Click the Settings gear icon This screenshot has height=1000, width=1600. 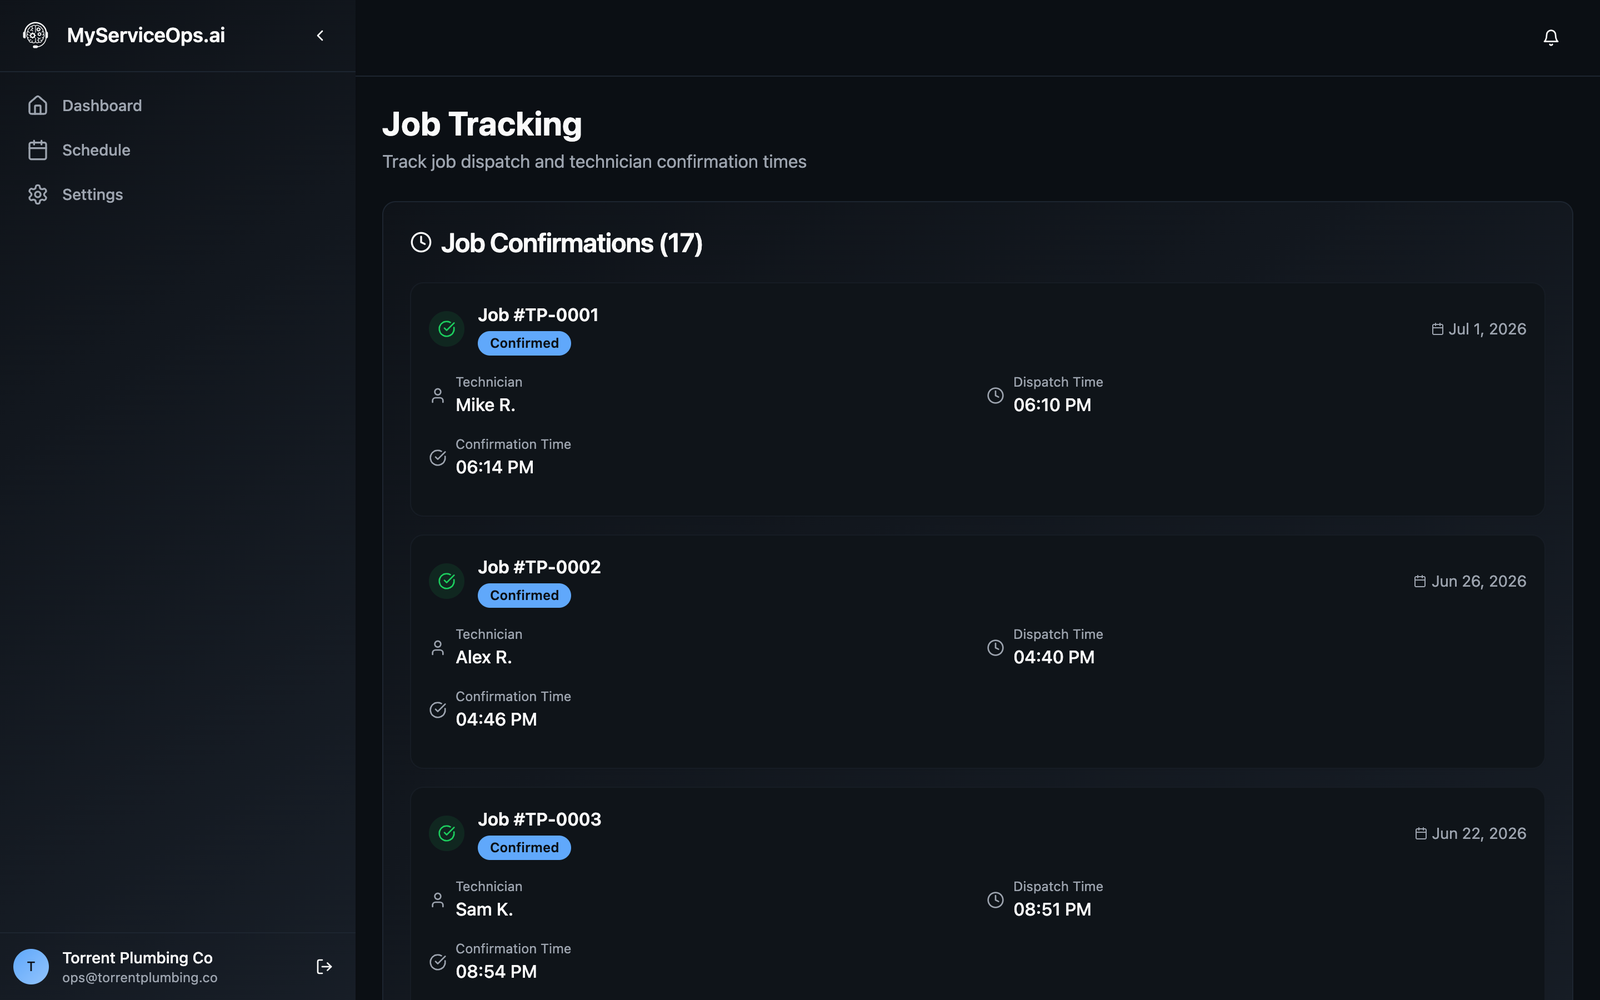(x=38, y=195)
